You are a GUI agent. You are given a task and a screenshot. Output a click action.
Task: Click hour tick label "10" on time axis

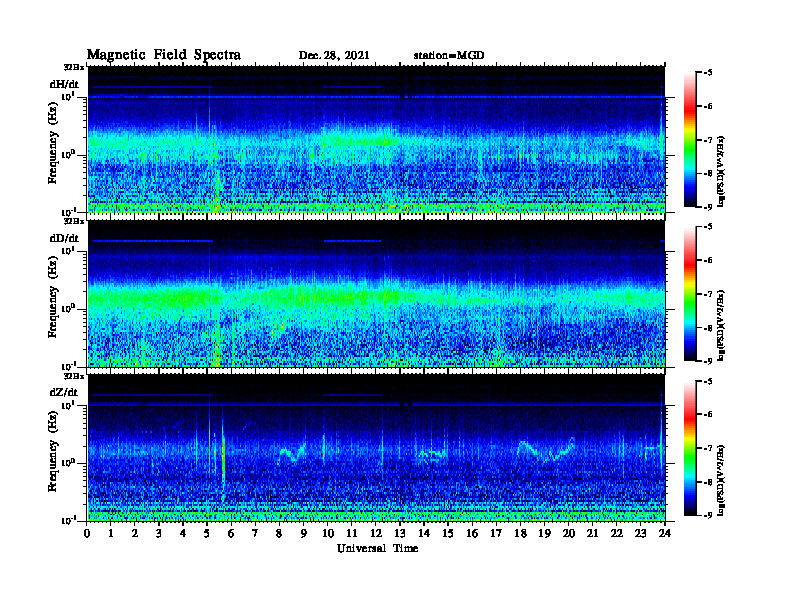click(328, 533)
